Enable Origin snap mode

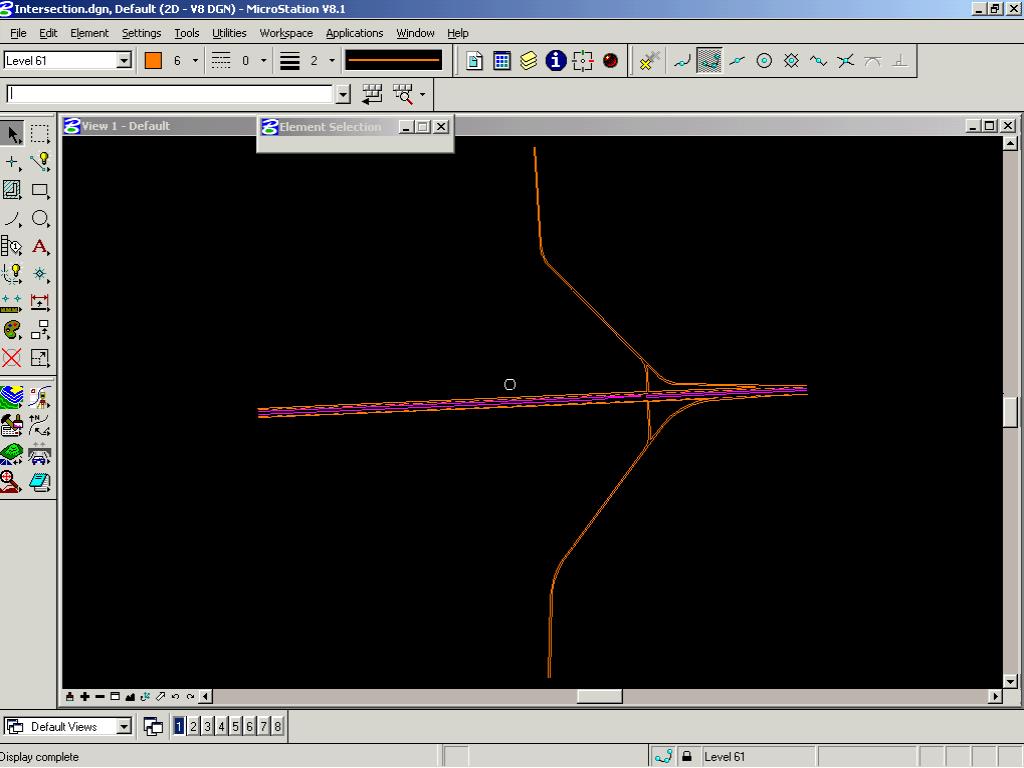coord(792,61)
